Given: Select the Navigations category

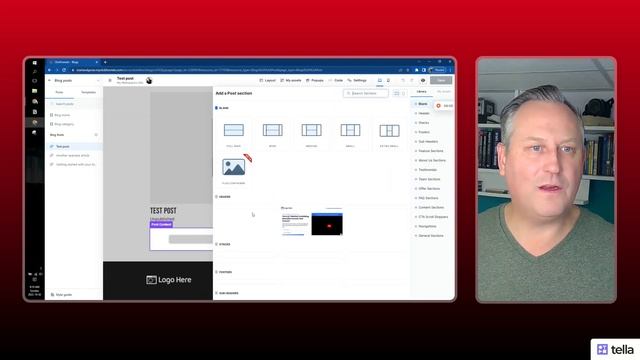Looking at the screenshot, I should point(427,226).
